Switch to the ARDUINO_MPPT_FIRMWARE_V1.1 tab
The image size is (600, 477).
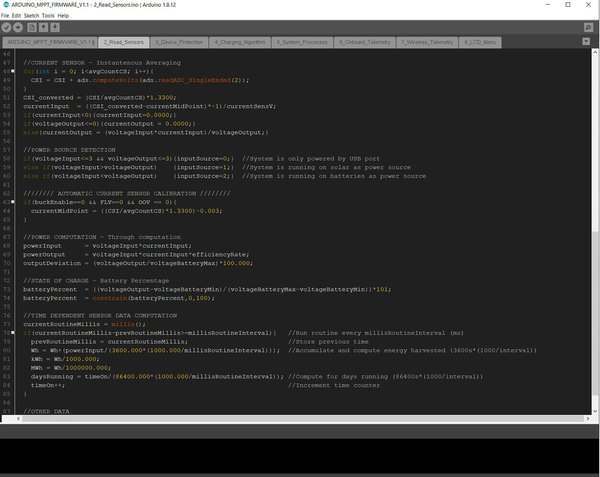coord(50,42)
